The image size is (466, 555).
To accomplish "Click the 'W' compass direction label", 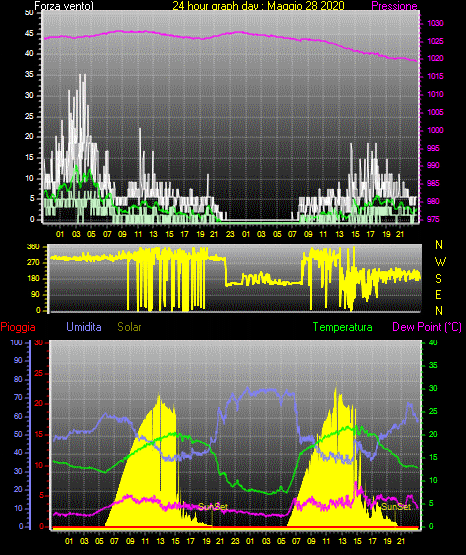I will click(x=440, y=262).
